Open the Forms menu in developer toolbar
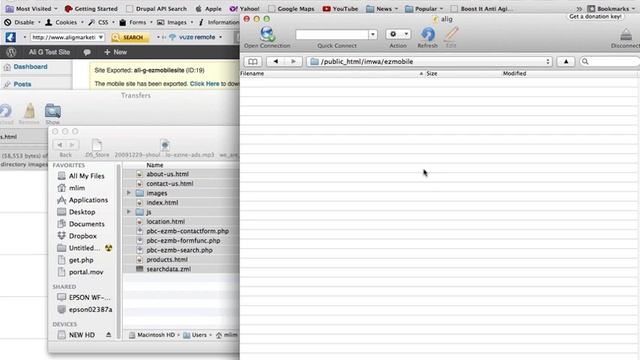640x360 pixels. [136, 22]
